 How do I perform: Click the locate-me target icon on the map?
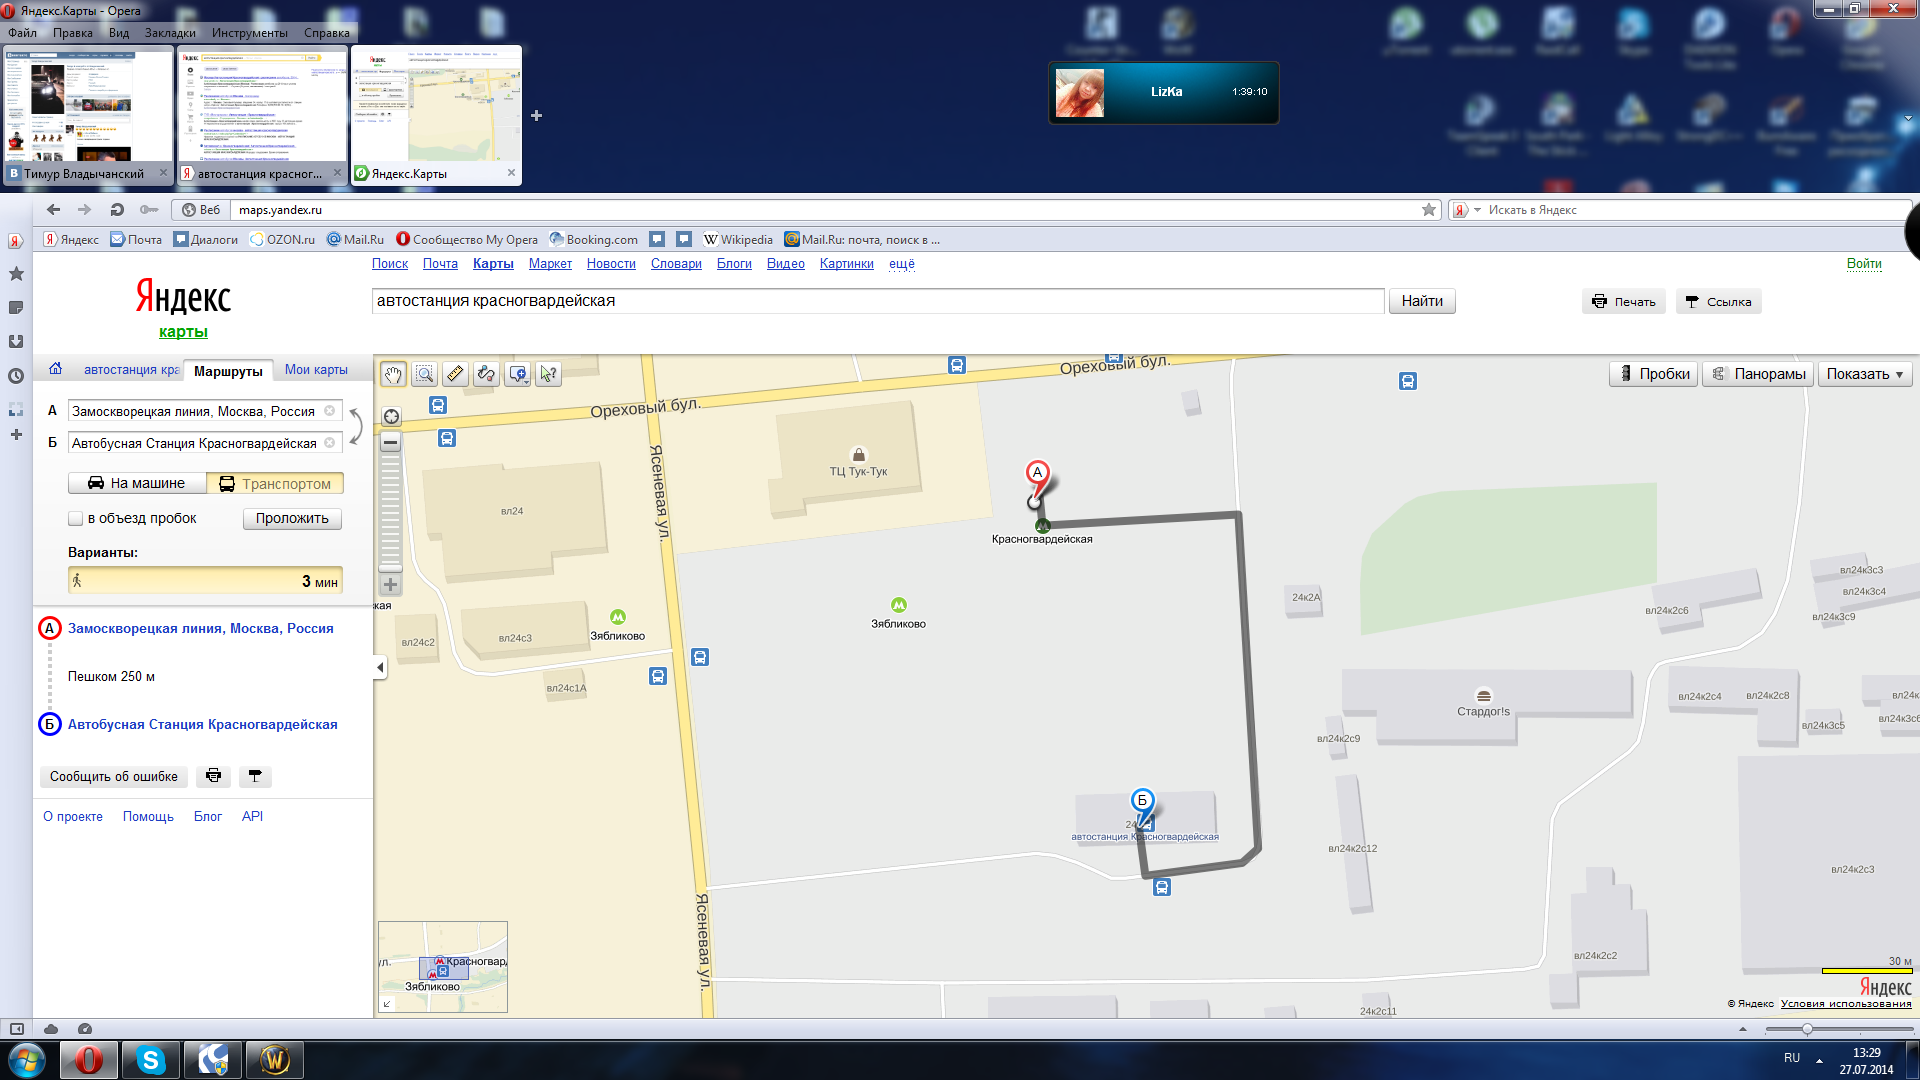(x=391, y=417)
